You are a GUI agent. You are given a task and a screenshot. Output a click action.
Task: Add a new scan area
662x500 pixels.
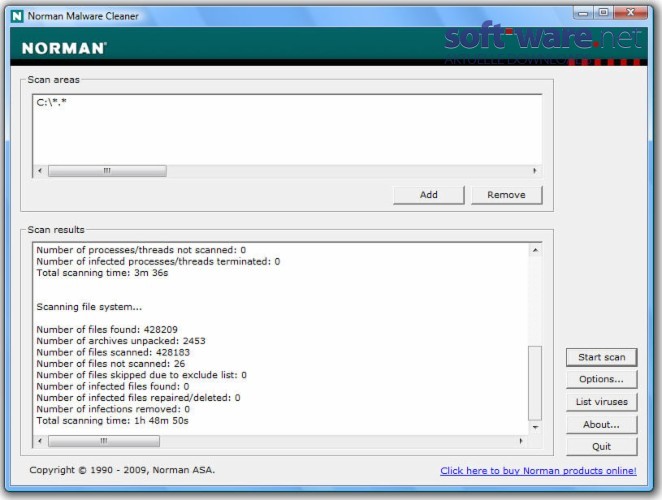429,195
